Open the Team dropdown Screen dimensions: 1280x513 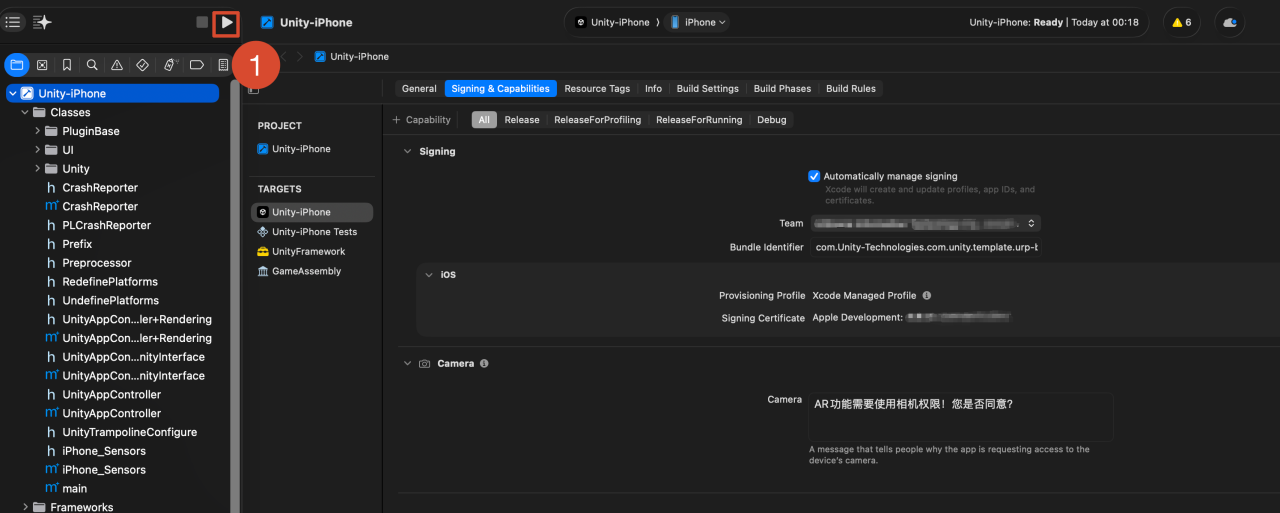(x=926, y=223)
